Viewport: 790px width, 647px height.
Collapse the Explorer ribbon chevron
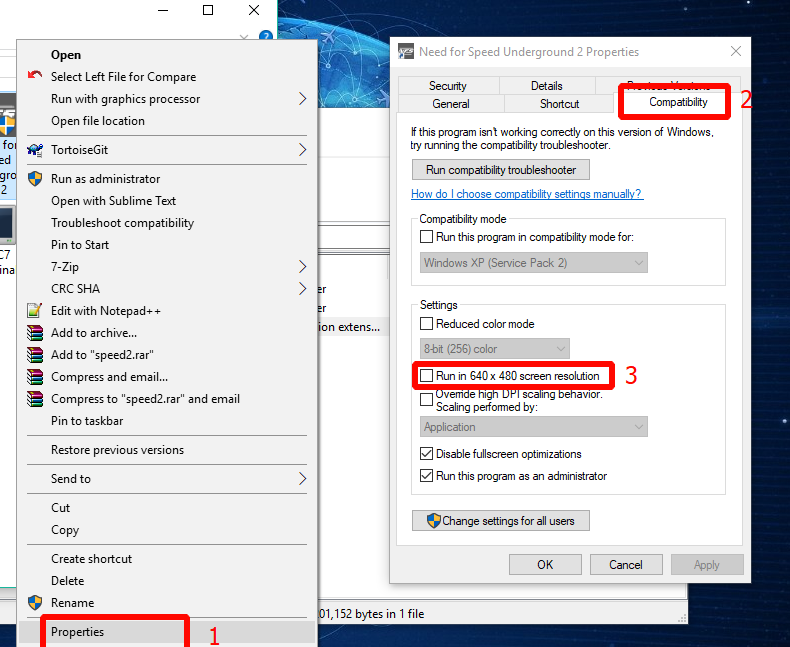pyautogui.click(x=244, y=37)
